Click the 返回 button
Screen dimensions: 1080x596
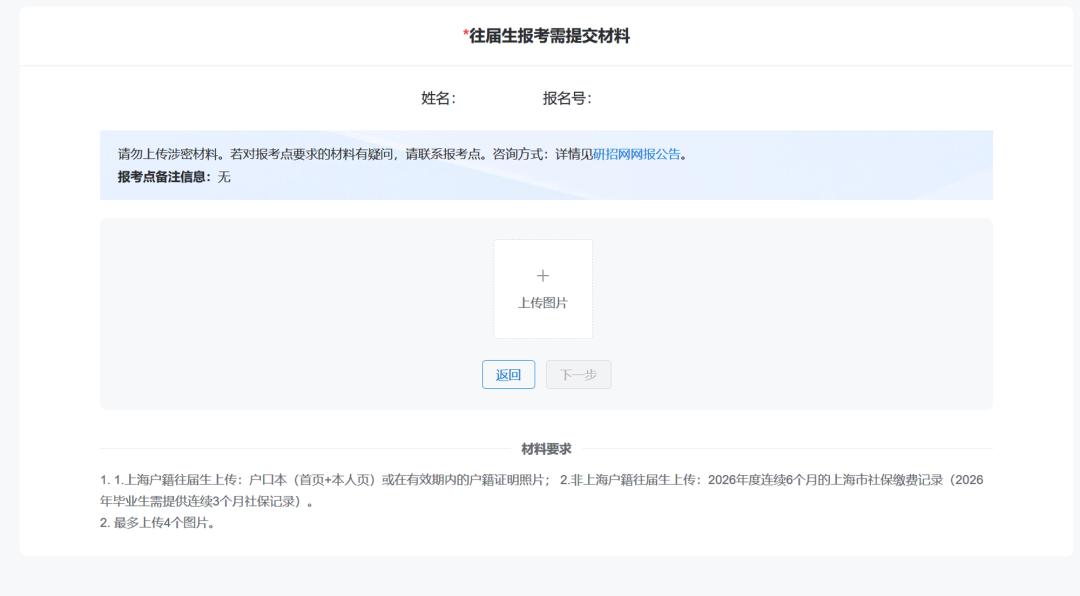click(x=508, y=374)
